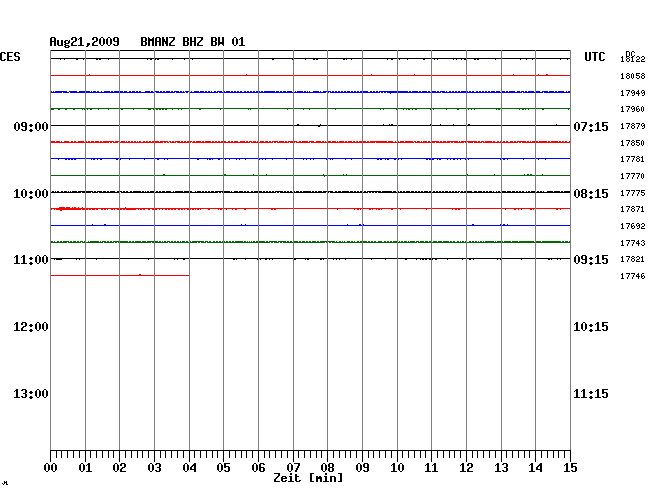Click the 10 minute axis label

pos(397,468)
